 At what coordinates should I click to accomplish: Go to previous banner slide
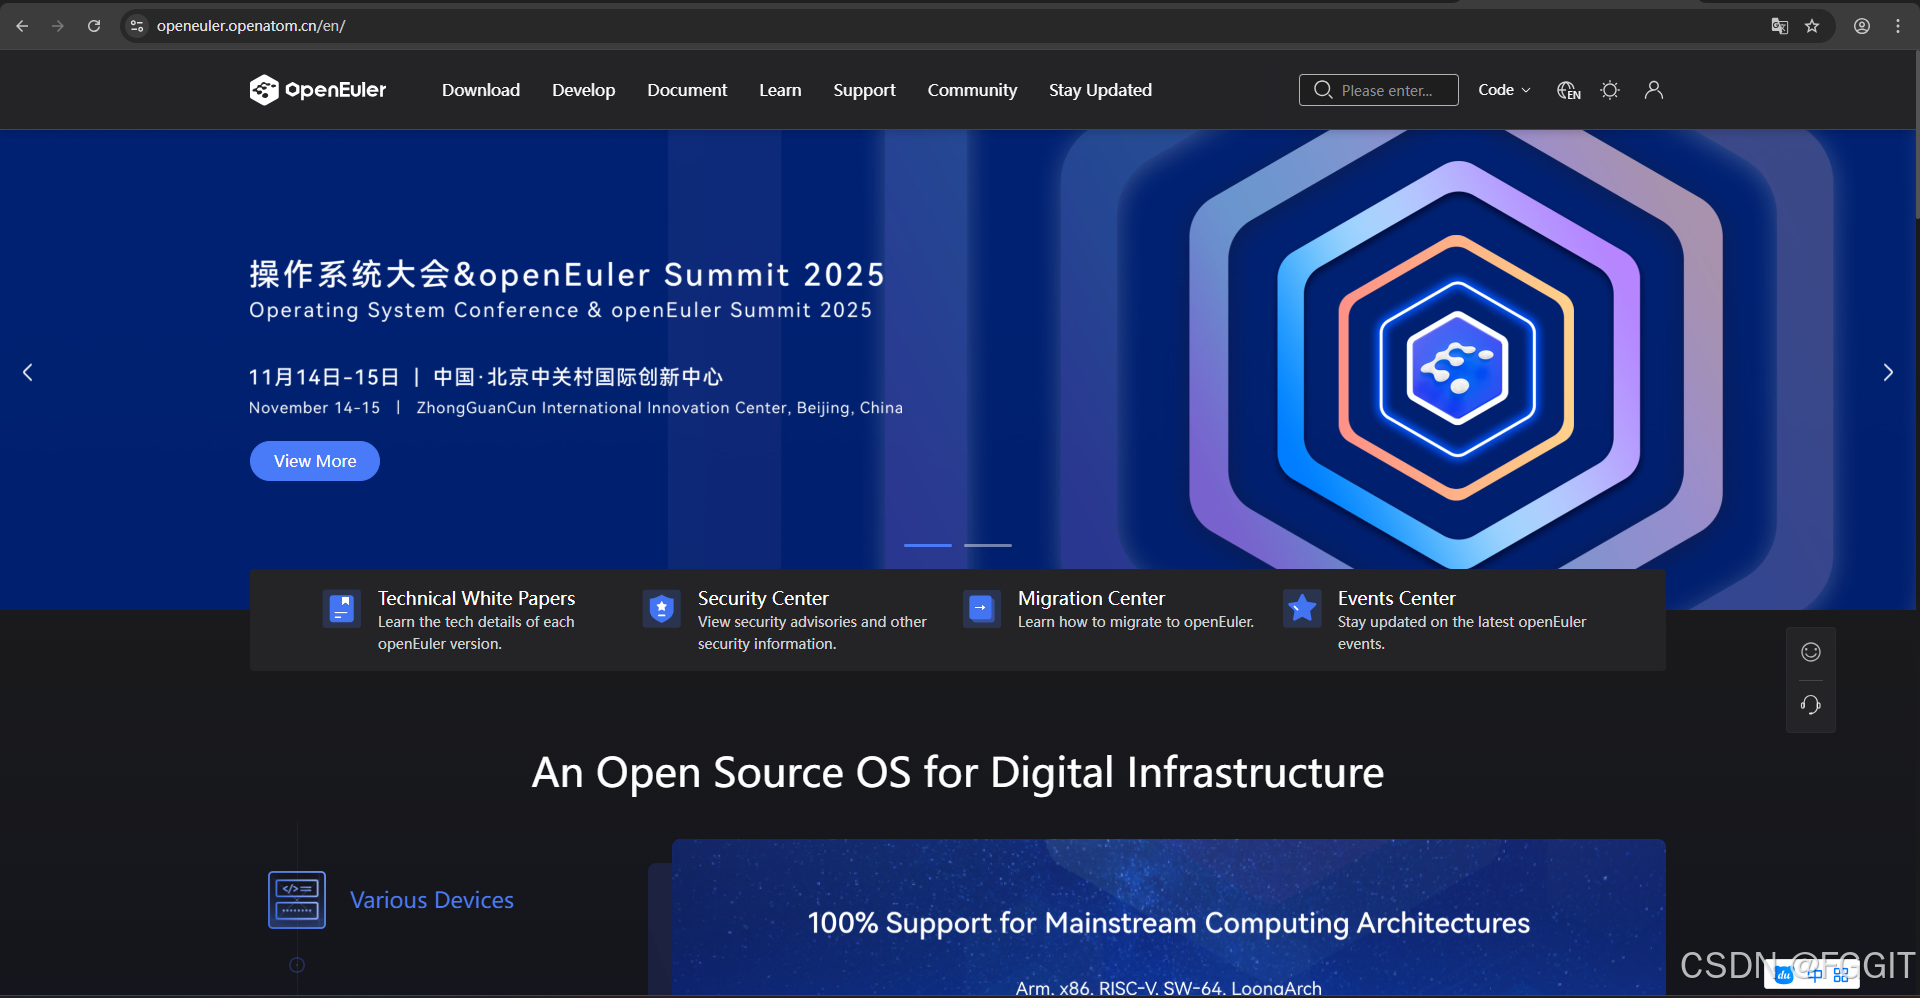point(28,372)
